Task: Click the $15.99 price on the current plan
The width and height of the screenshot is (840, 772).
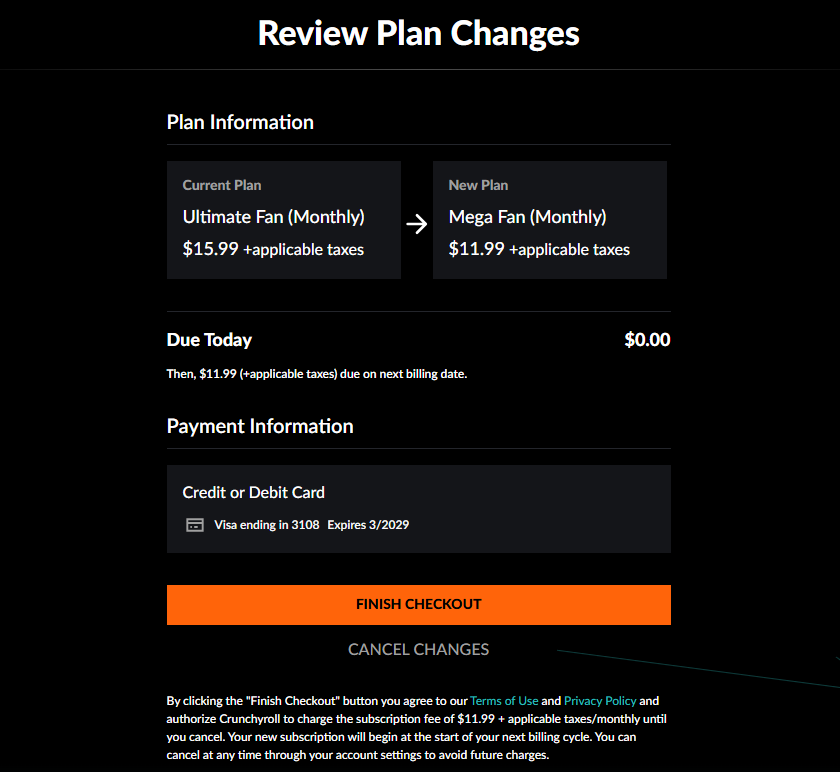Action: (211, 249)
